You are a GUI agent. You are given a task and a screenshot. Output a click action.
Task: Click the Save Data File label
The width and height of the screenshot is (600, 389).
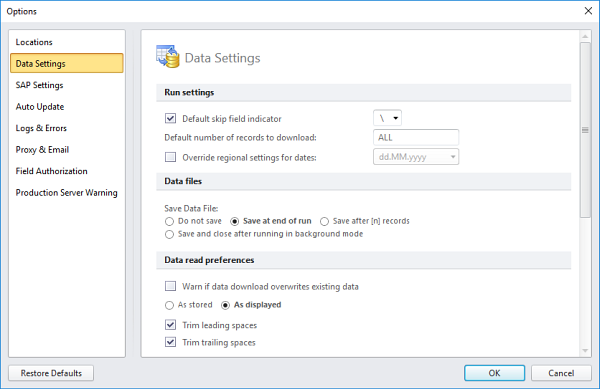click(191, 208)
